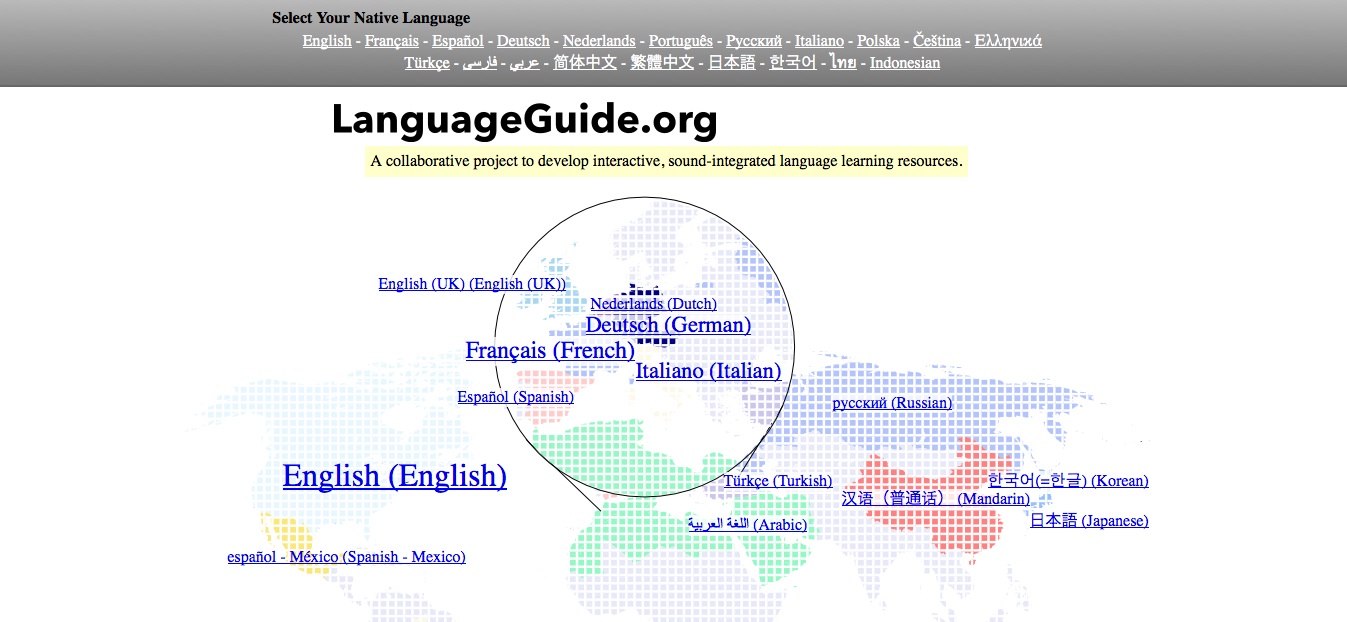Choose Español in the native language list

coord(458,40)
